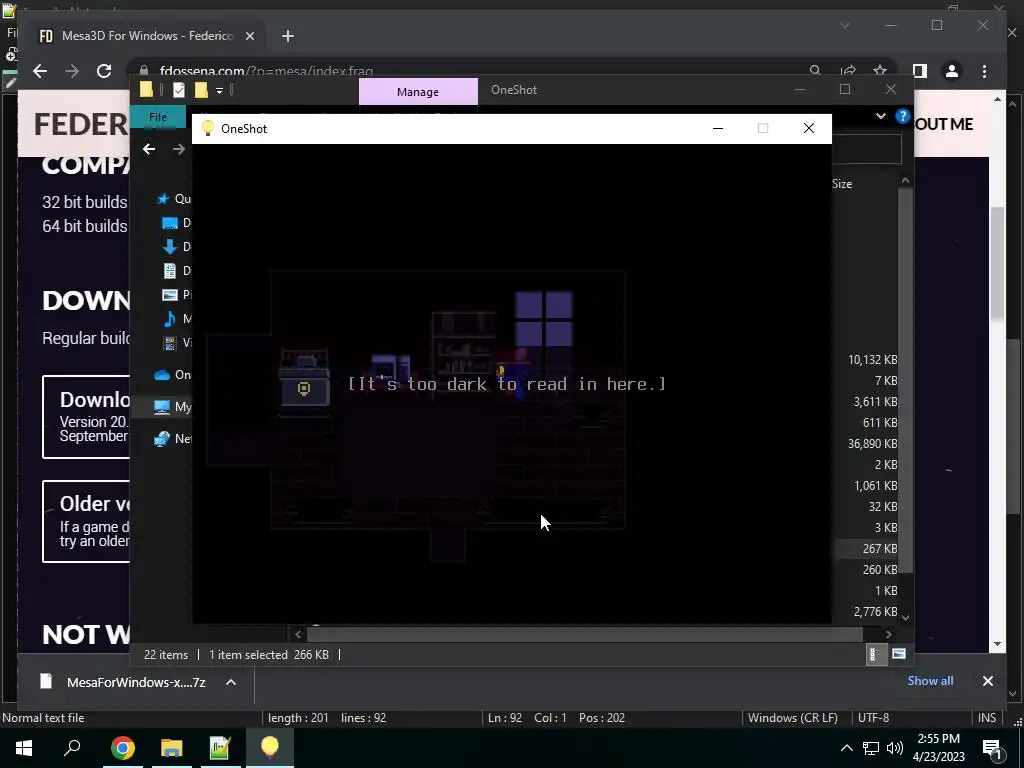Screen dimensions: 1024x768
Task: Open Chrome profile avatar
Action: click(x=952, y=71)
